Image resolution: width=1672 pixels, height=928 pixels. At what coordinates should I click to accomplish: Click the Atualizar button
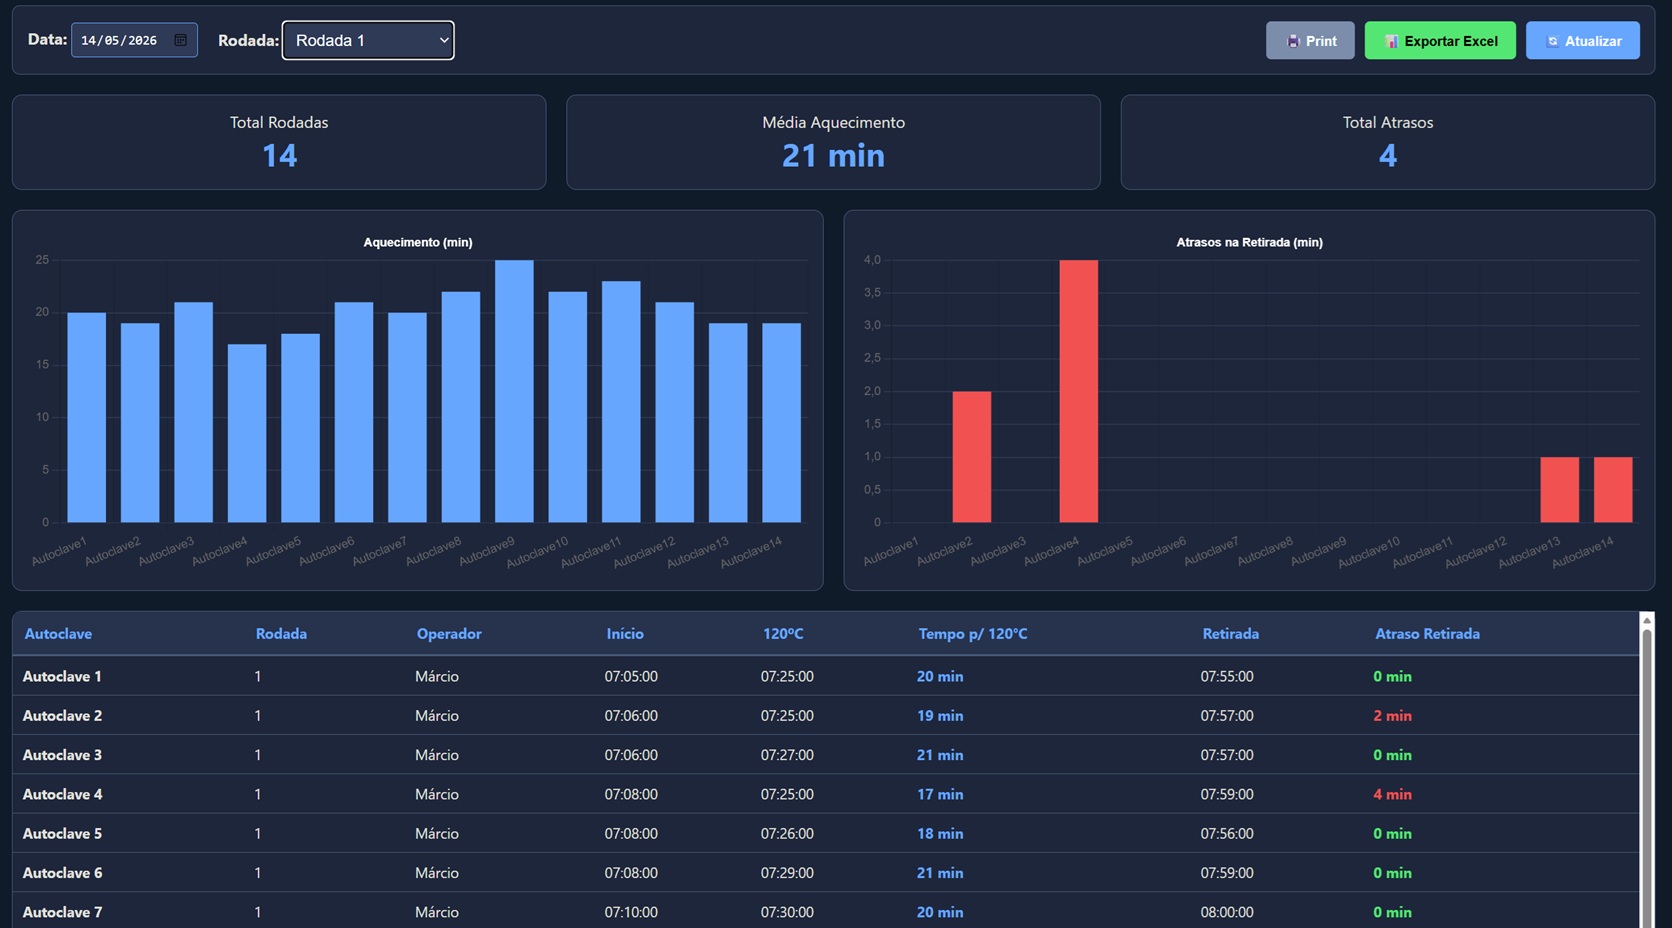pos(1583,41)
